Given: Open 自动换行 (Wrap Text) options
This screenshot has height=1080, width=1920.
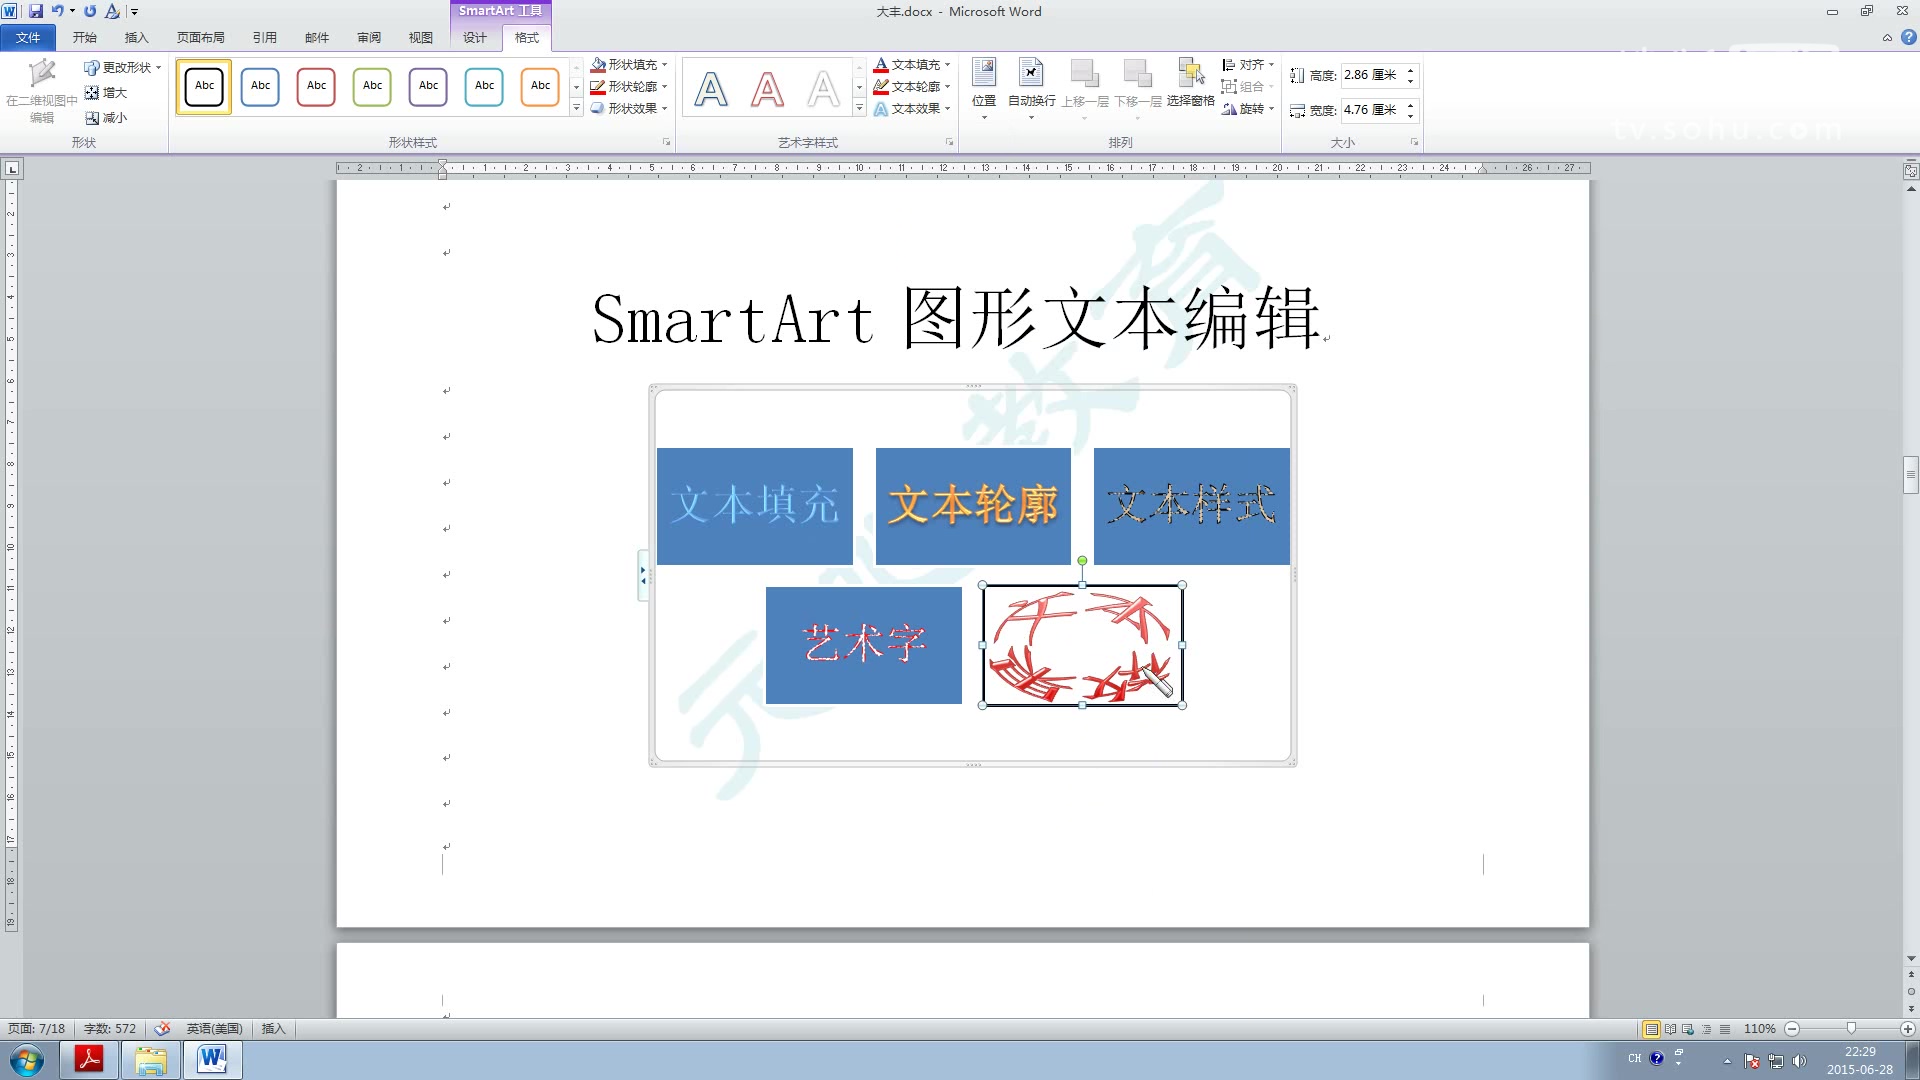Looking at the screenshot, I should click(1032, 85).
